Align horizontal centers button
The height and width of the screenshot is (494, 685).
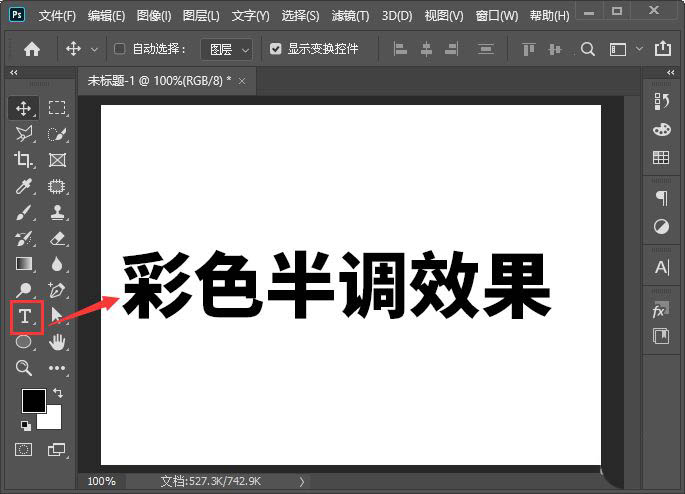pyautogui.click(x=426, y=49)
